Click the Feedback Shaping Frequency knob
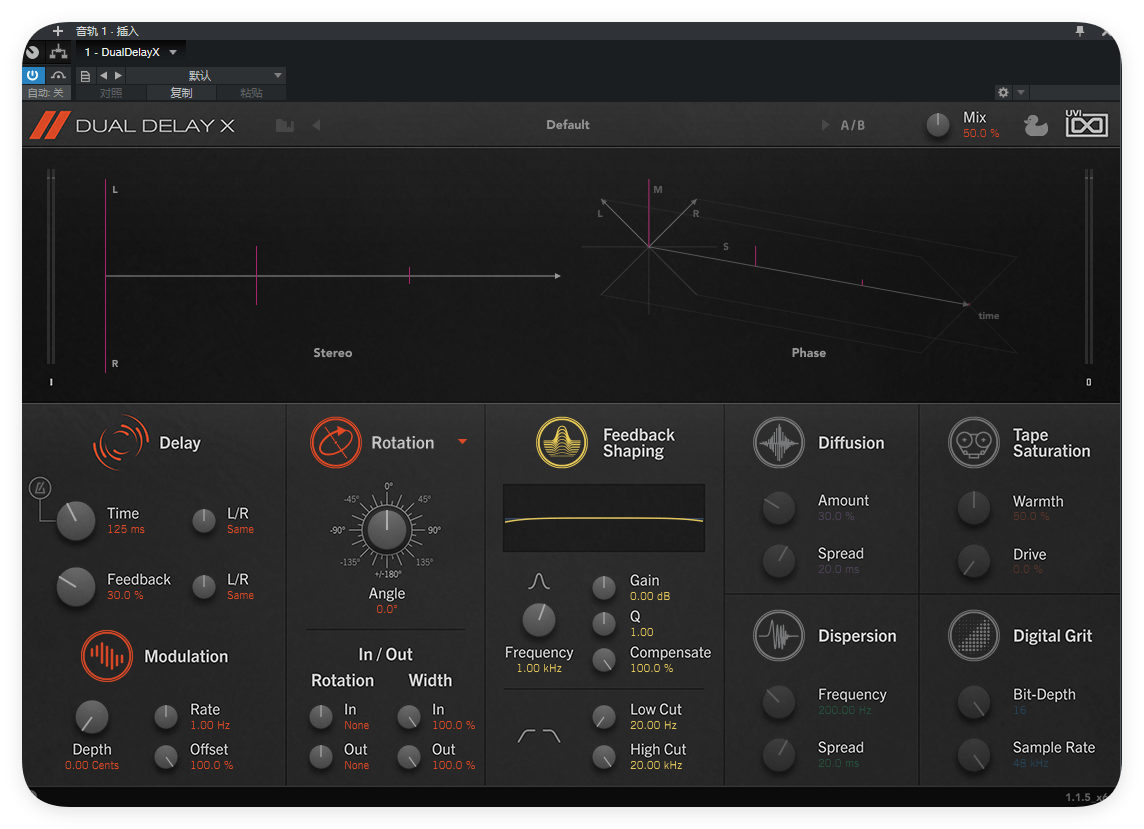 (x=539, y=620)
